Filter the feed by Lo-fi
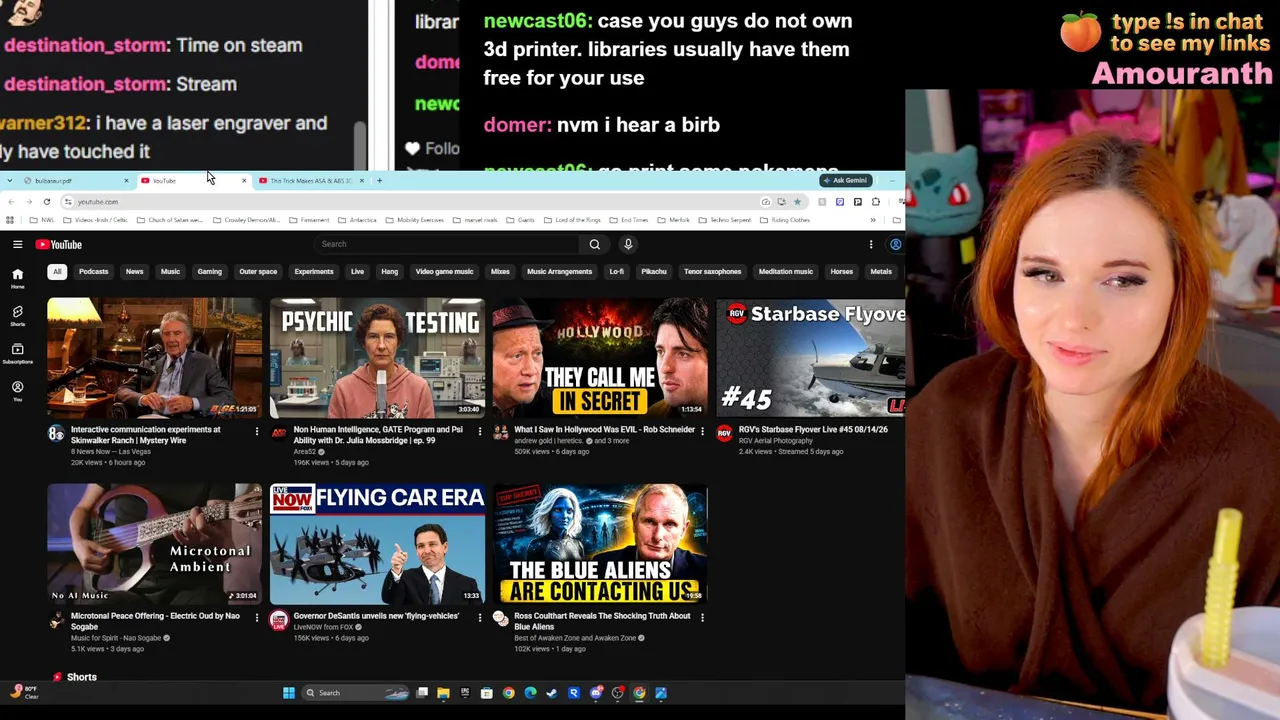 pyautogui.click(x=616, y=272)
